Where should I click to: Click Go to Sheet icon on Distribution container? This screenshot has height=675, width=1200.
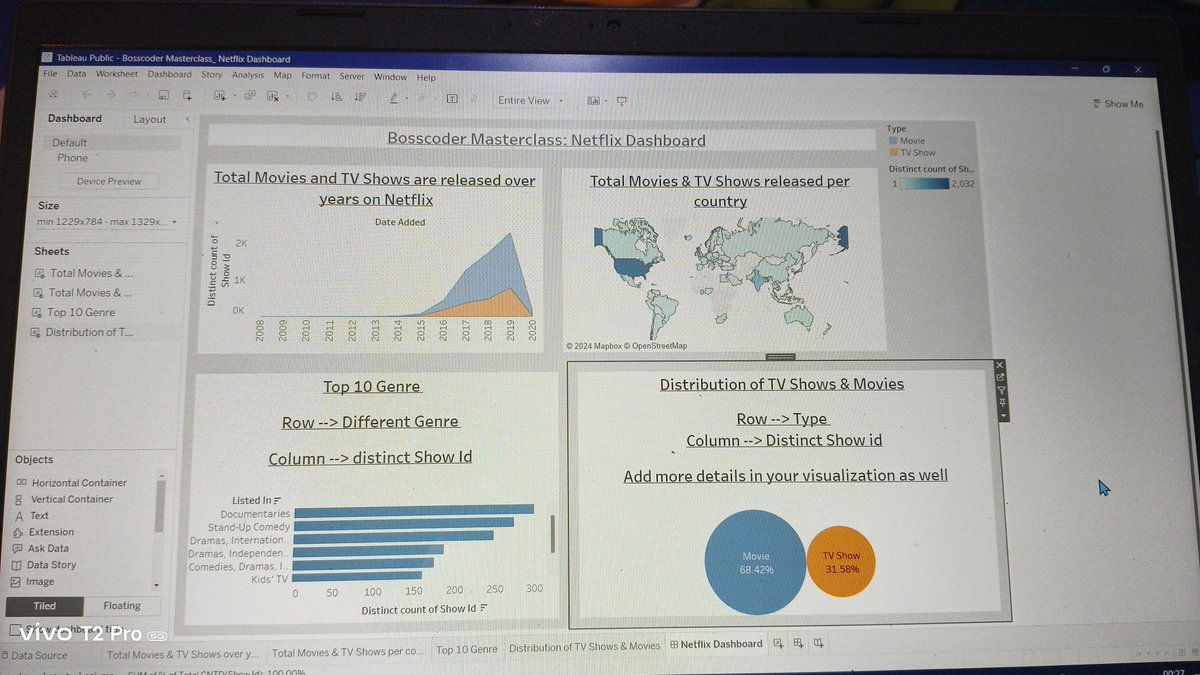point(1001,379)
